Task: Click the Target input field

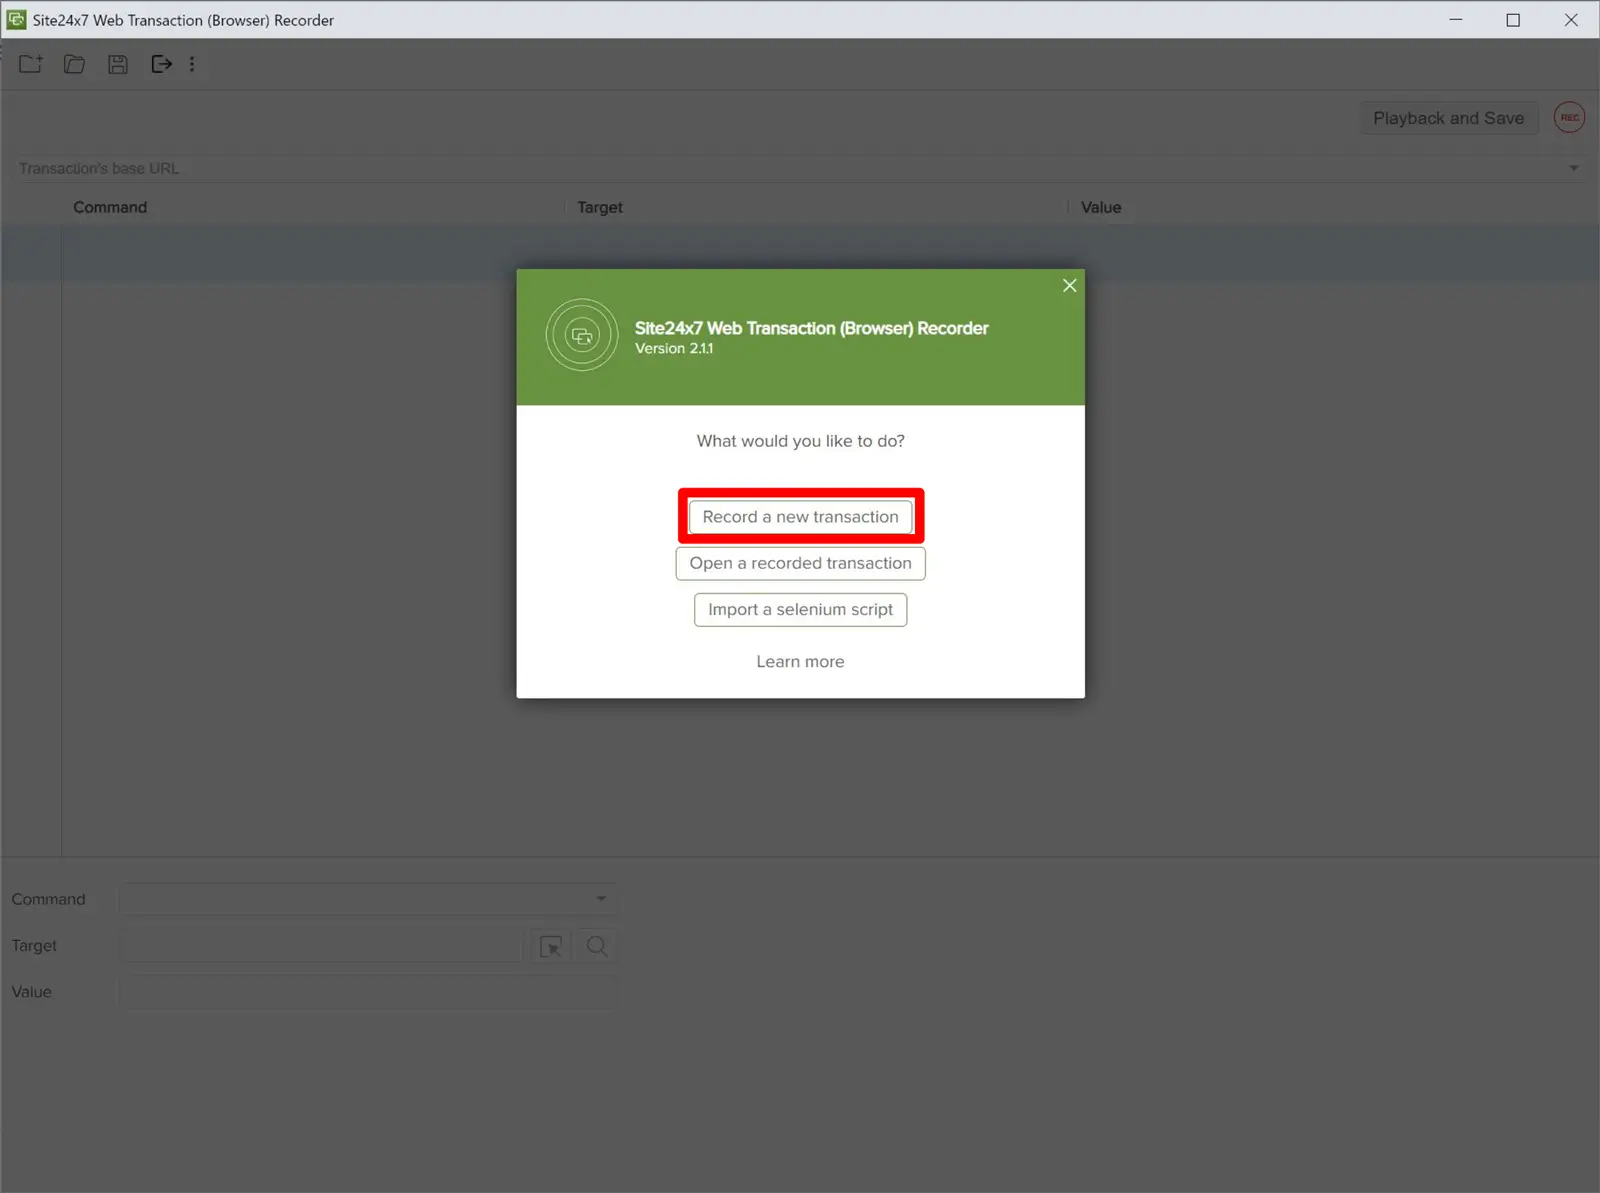Action: pos(322,946)
